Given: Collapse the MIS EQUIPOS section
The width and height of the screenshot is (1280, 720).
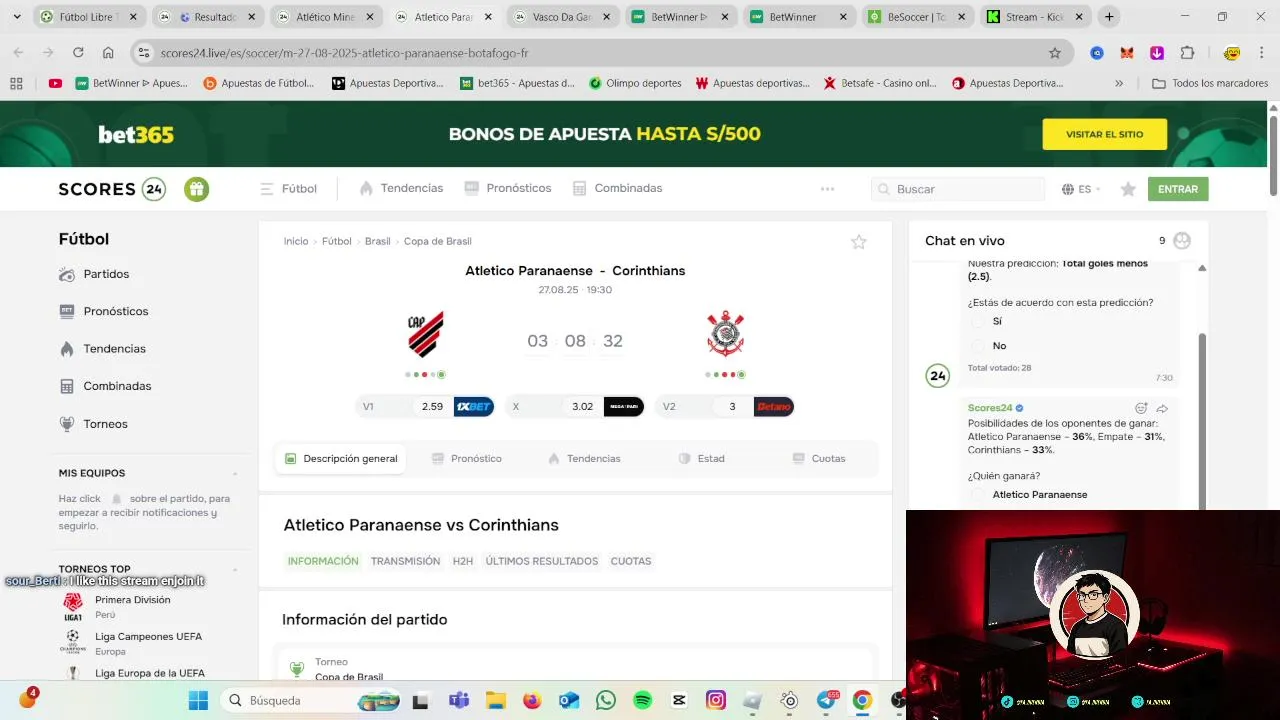Looking at the screenshot, I should click(235, 473).
